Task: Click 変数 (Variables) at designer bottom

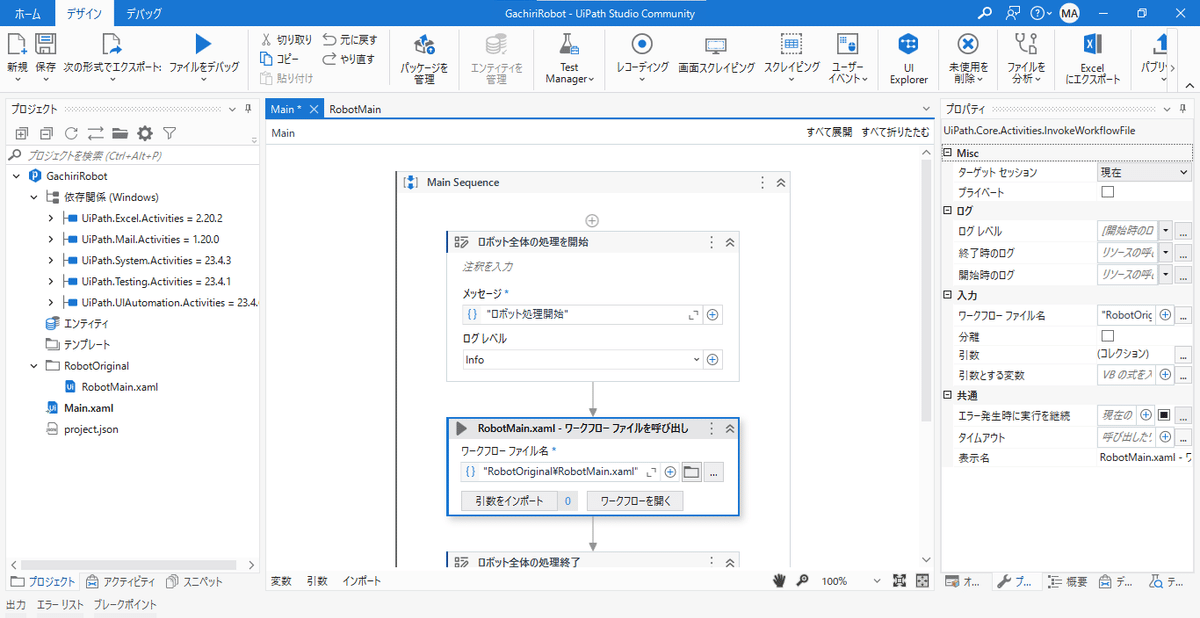Action: pyautogui.click(x=282, y=581)
